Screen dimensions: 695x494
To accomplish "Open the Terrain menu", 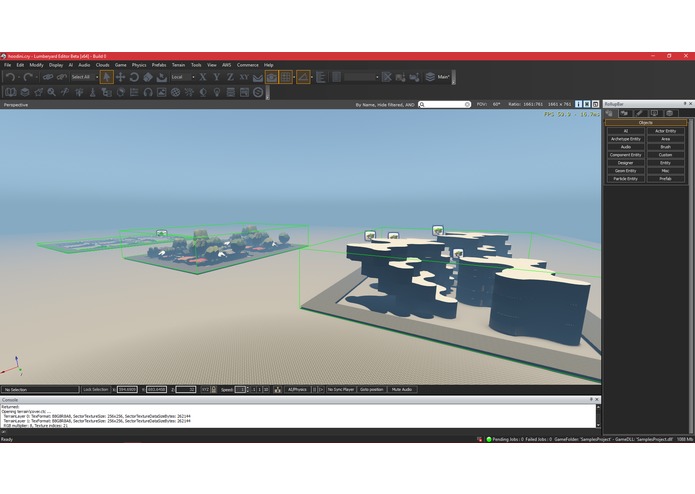I will pyautogui.click(x=178, y=65).
